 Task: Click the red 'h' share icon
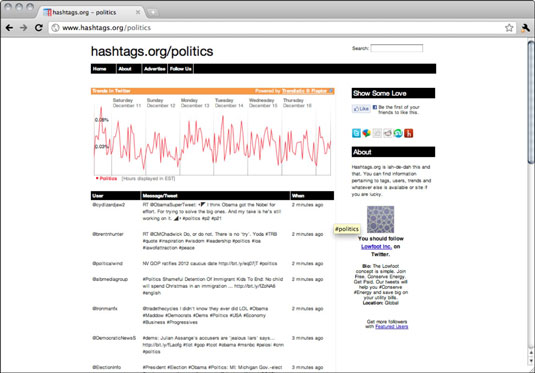click(x=409, y=133)
